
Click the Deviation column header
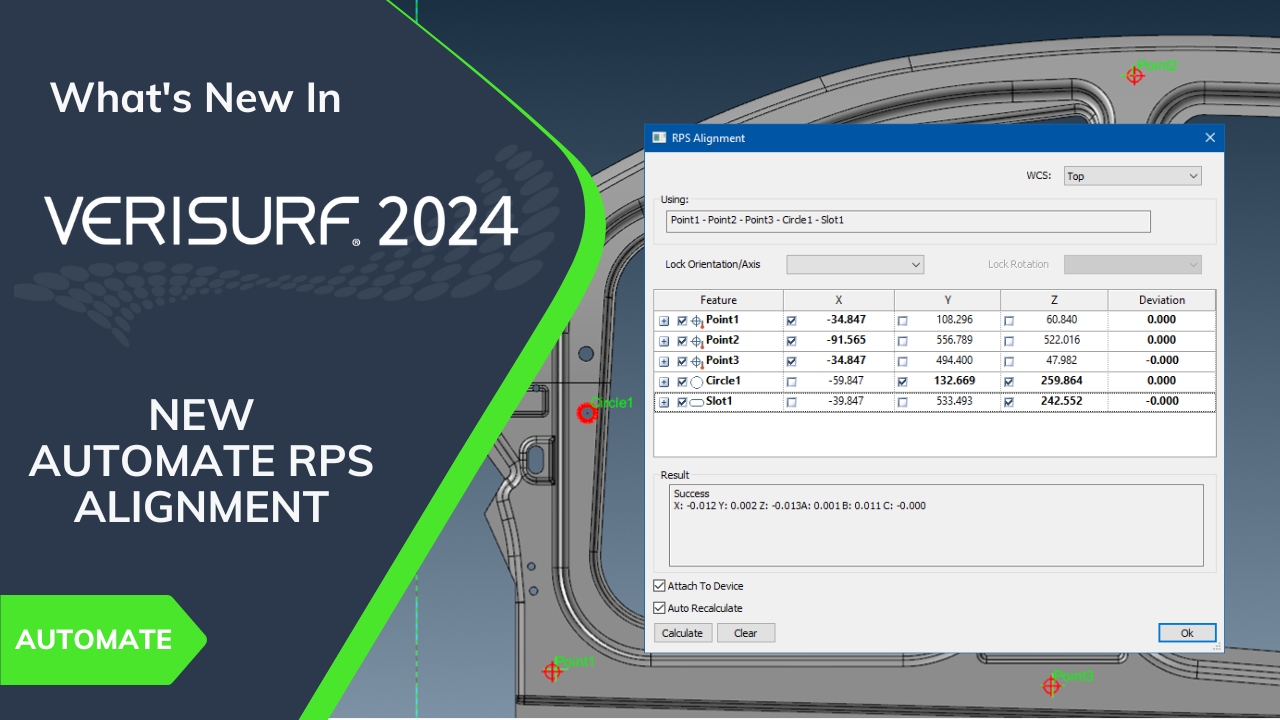tap(1162, 300)
